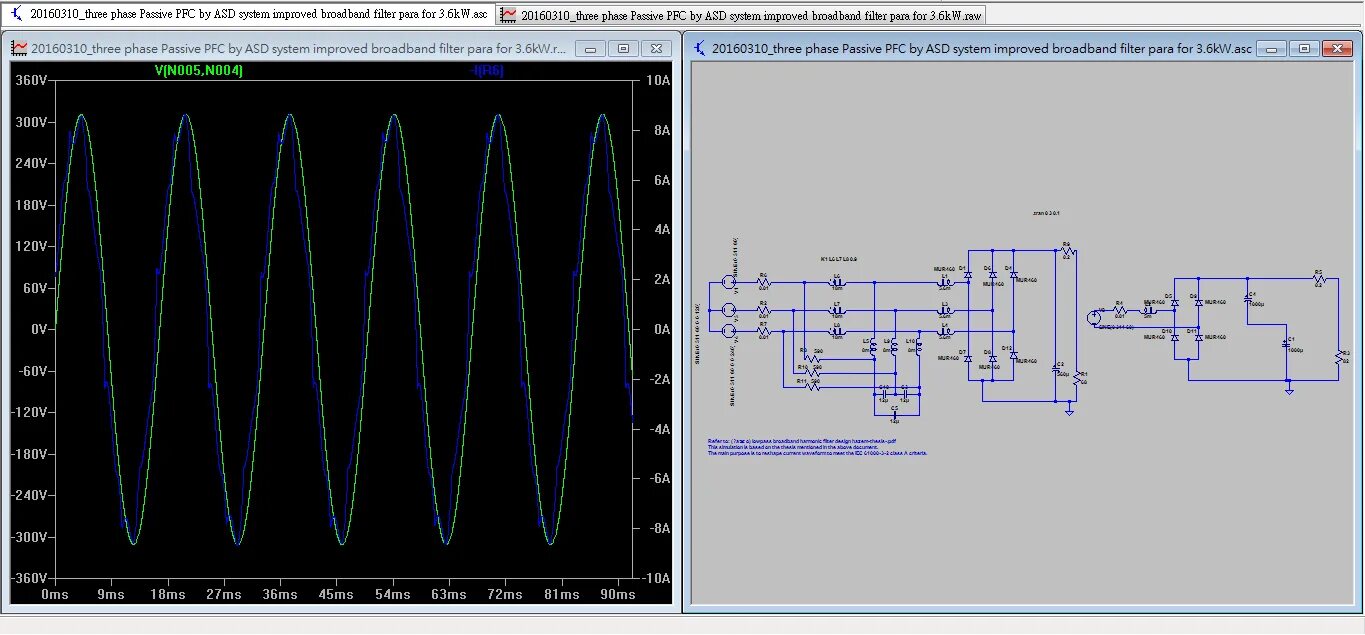
Task: Click resistor R4 in the single-phase circuit
Action: pos(1120,310)
